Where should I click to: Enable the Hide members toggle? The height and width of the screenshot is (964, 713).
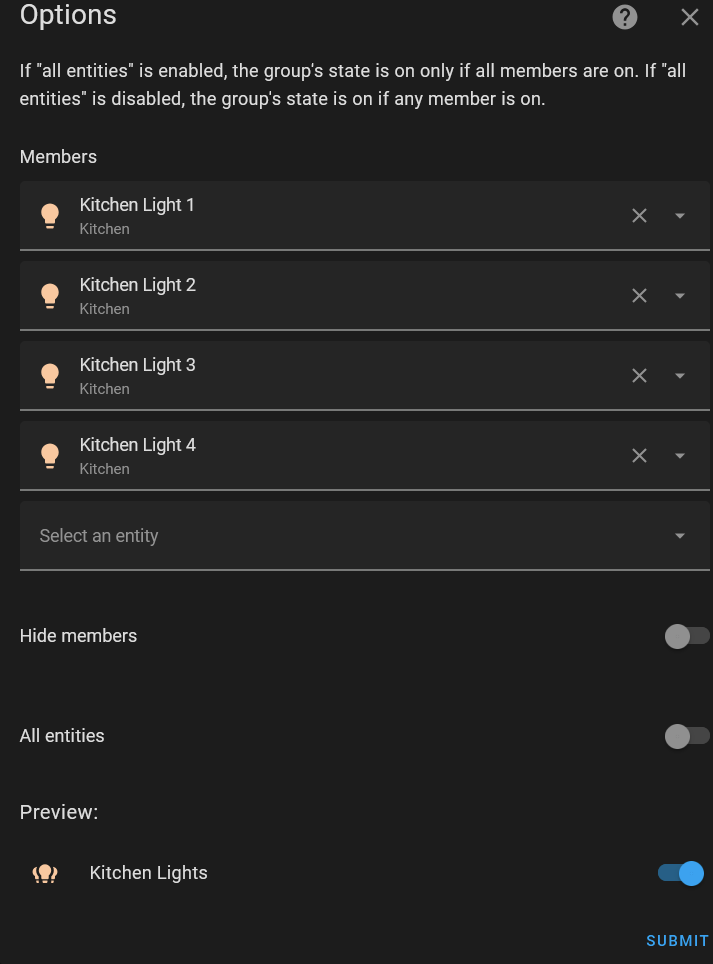[x=687, y=636]
